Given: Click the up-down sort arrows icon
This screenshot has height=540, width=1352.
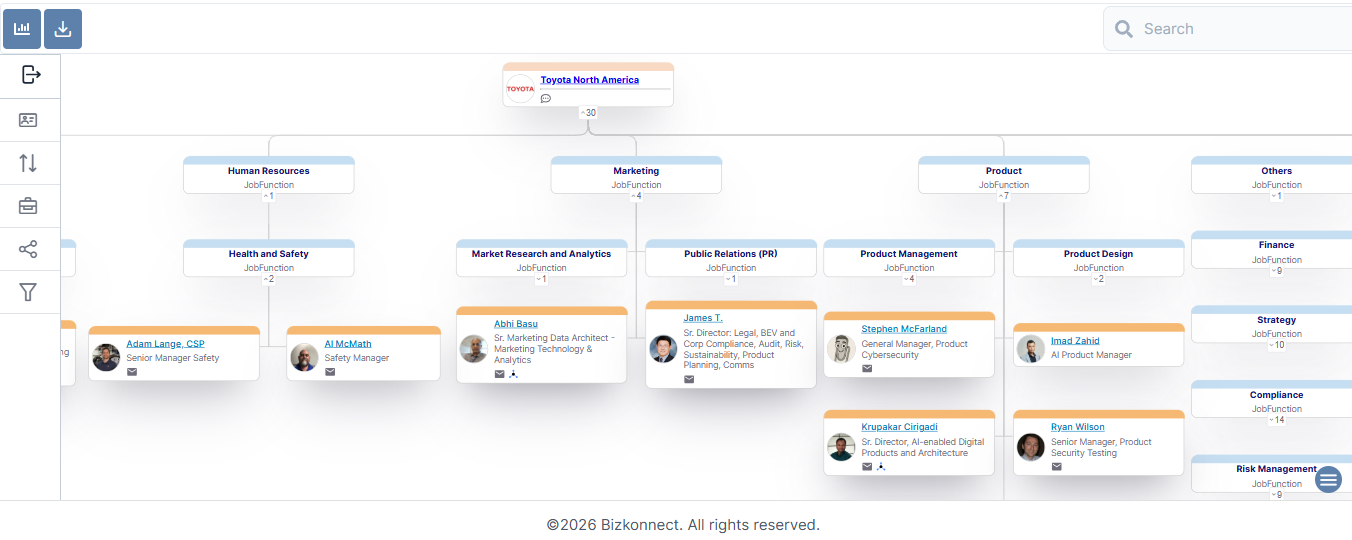Looking at the screenshot, I should tap(28, 163).
